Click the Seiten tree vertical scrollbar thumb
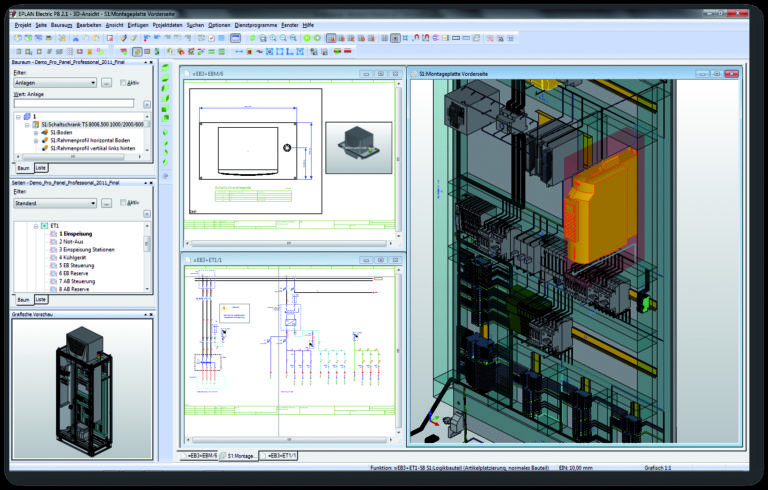This screenshot has height=490, width=768. pos(147,244)
